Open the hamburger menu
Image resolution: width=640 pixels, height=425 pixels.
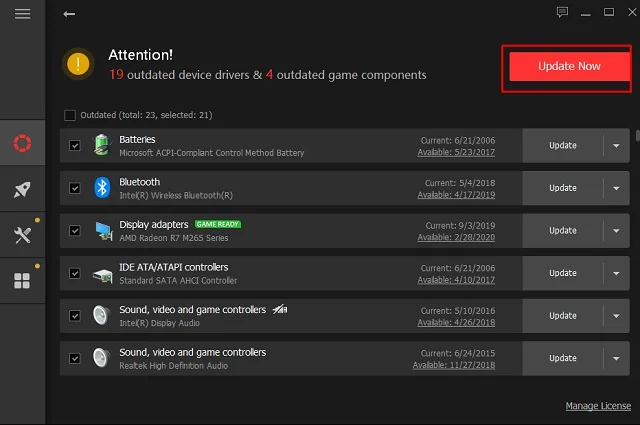[22, 14]
